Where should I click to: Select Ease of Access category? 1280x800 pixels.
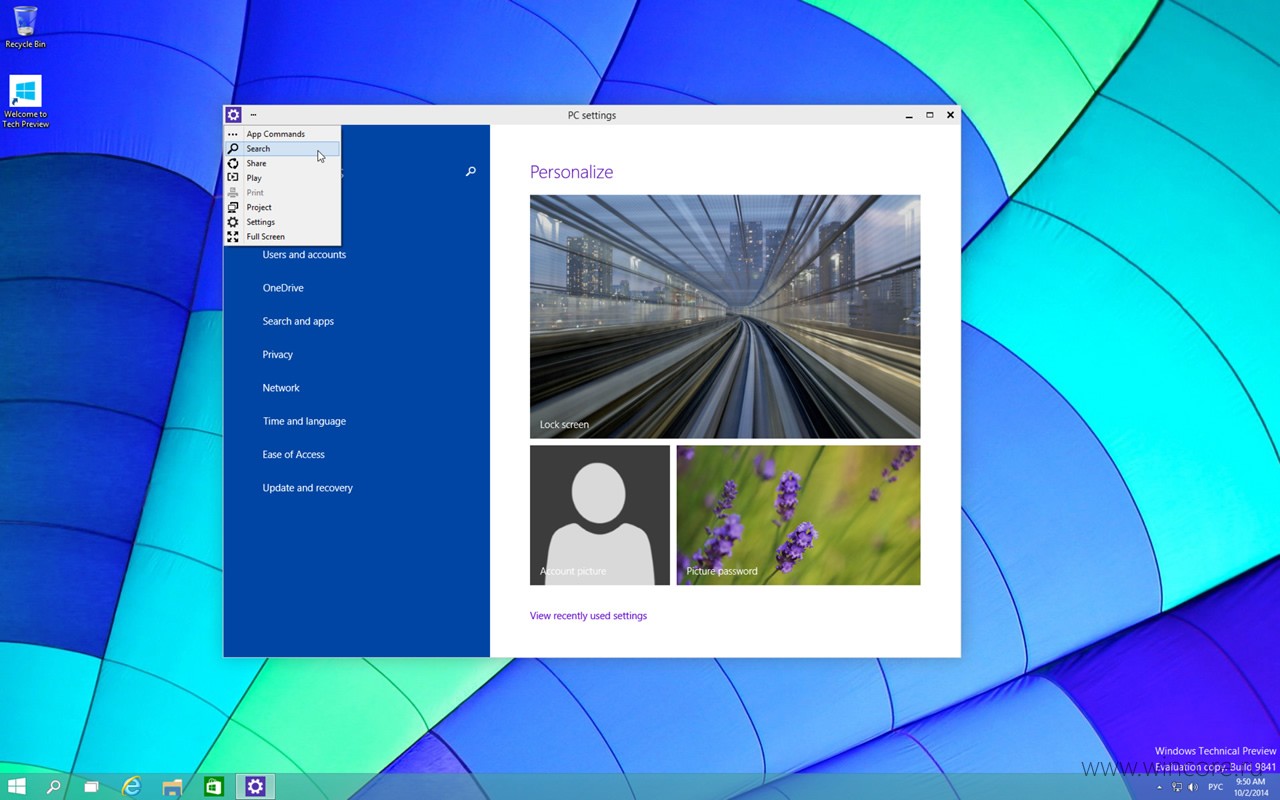pos(294,455)
